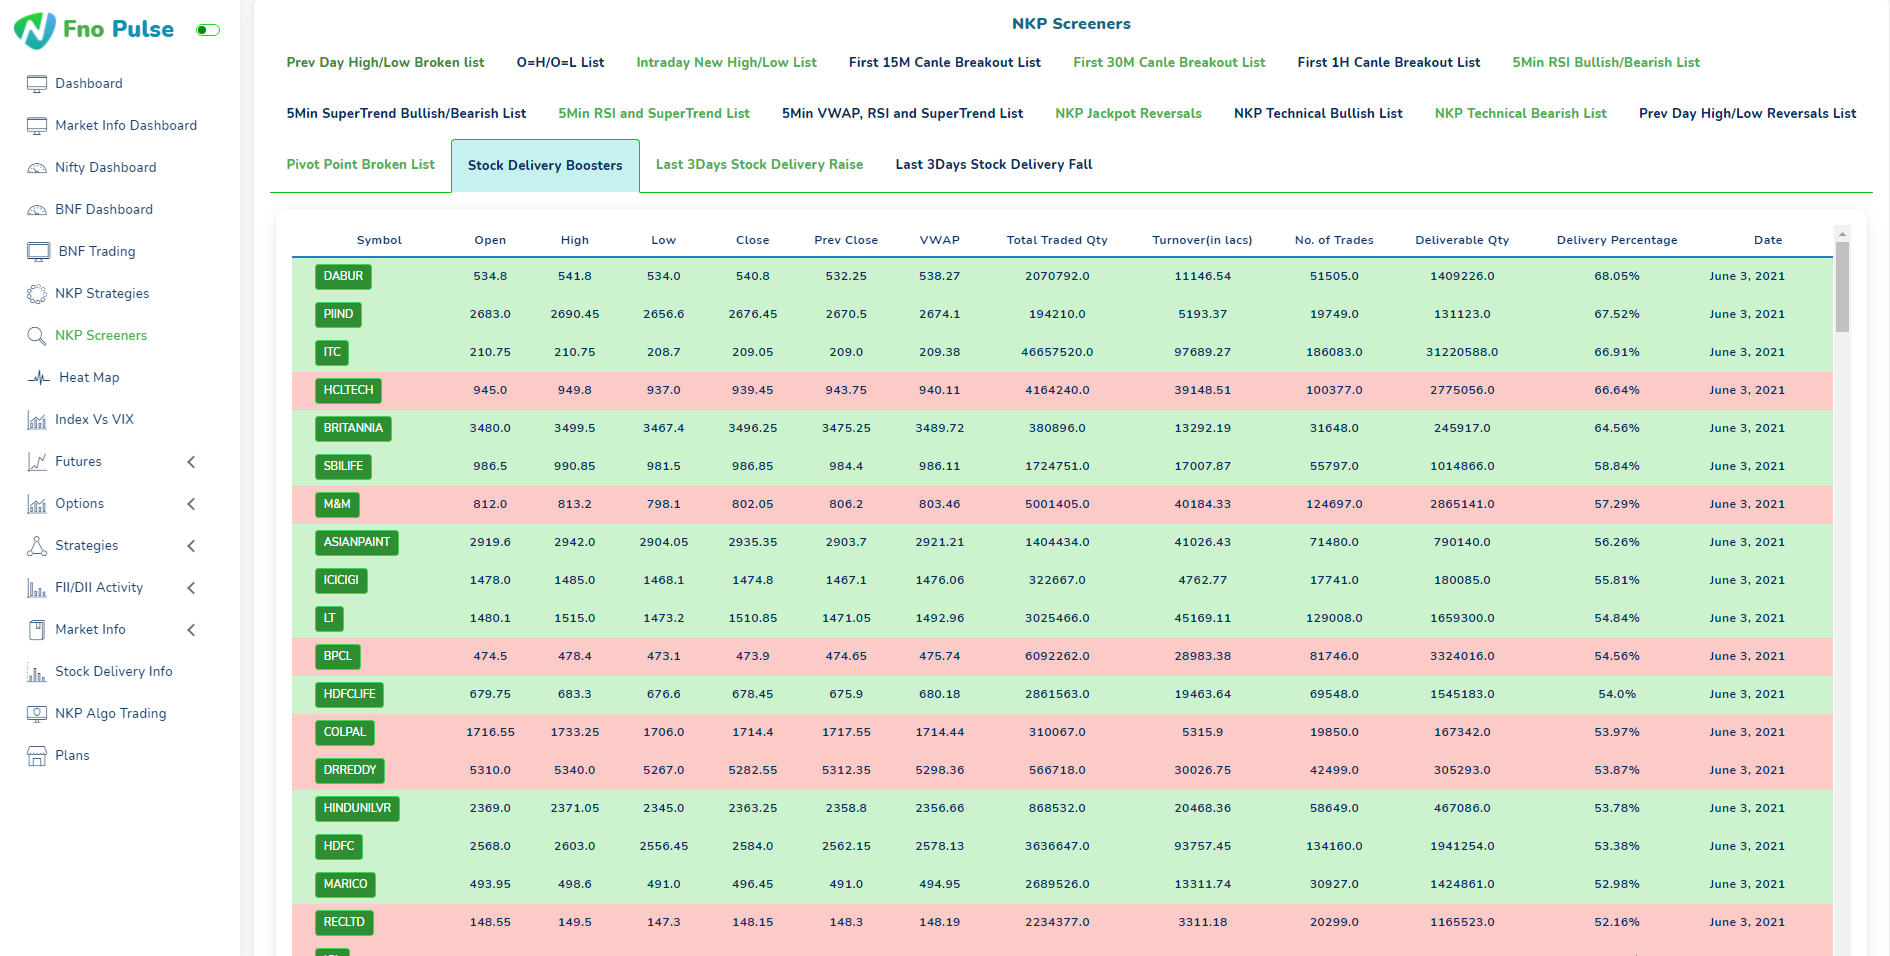Open Prev Day High/Low Broken list tab
Viewport: 1890px width, 956px height.
pyautogui.click(x=385, y=62)
